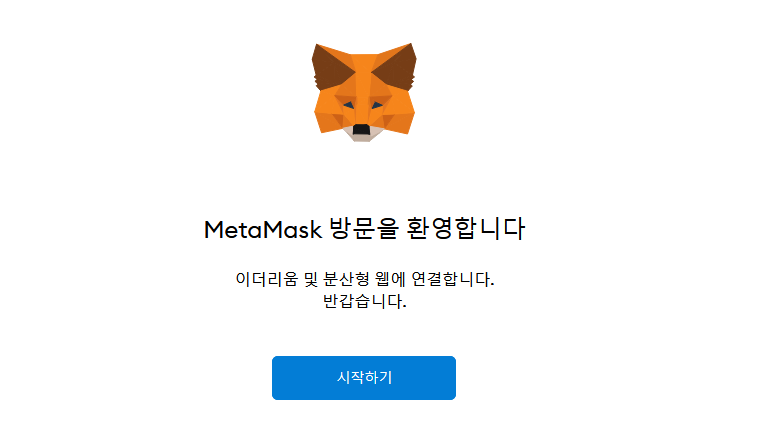The height and width of the screenshot is (441, 768).
Task: Click the fox's left brown ear
Action: click(x=330, y=68)
